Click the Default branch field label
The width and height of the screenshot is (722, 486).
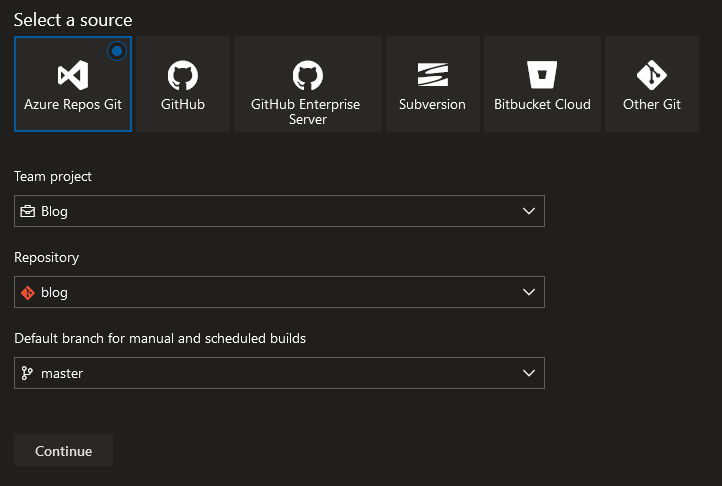[x=160, y=339]
